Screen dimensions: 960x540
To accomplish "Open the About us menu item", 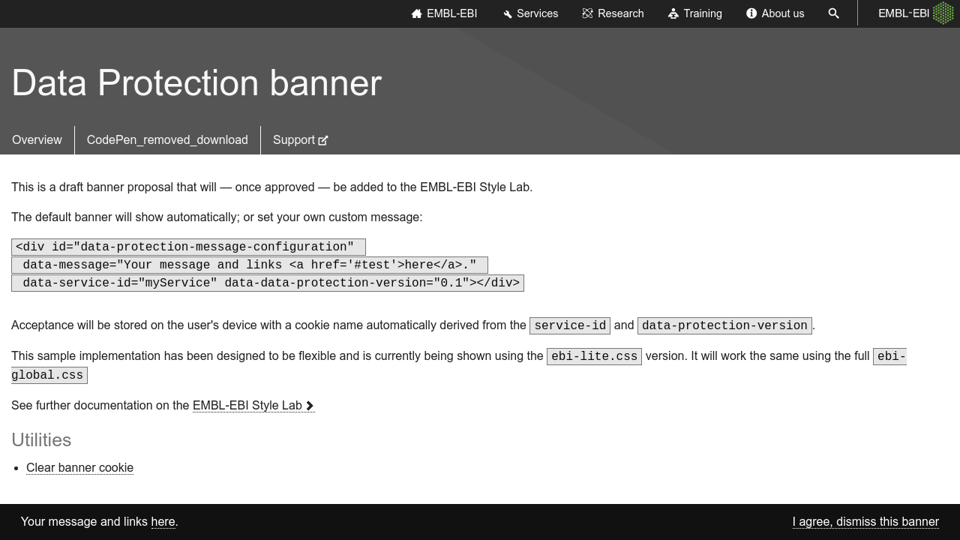I will coord(775,13).
